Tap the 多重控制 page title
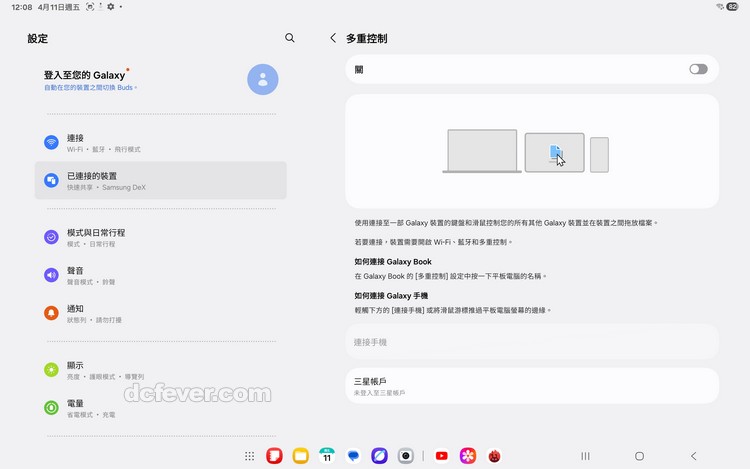The height and width of the screenshot is (469, 750). pyautogui.click(x=366, y=38)
